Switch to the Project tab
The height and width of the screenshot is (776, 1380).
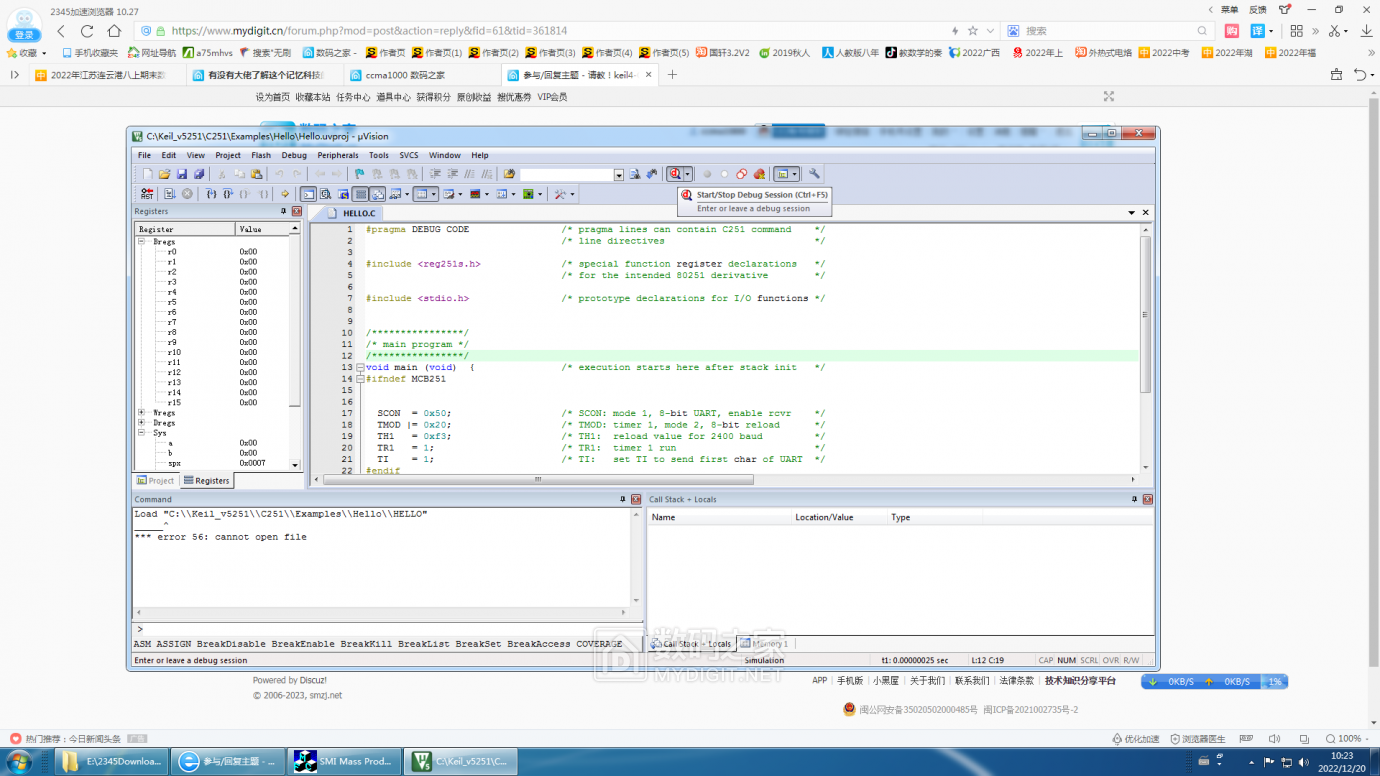(x=155, y=481)
